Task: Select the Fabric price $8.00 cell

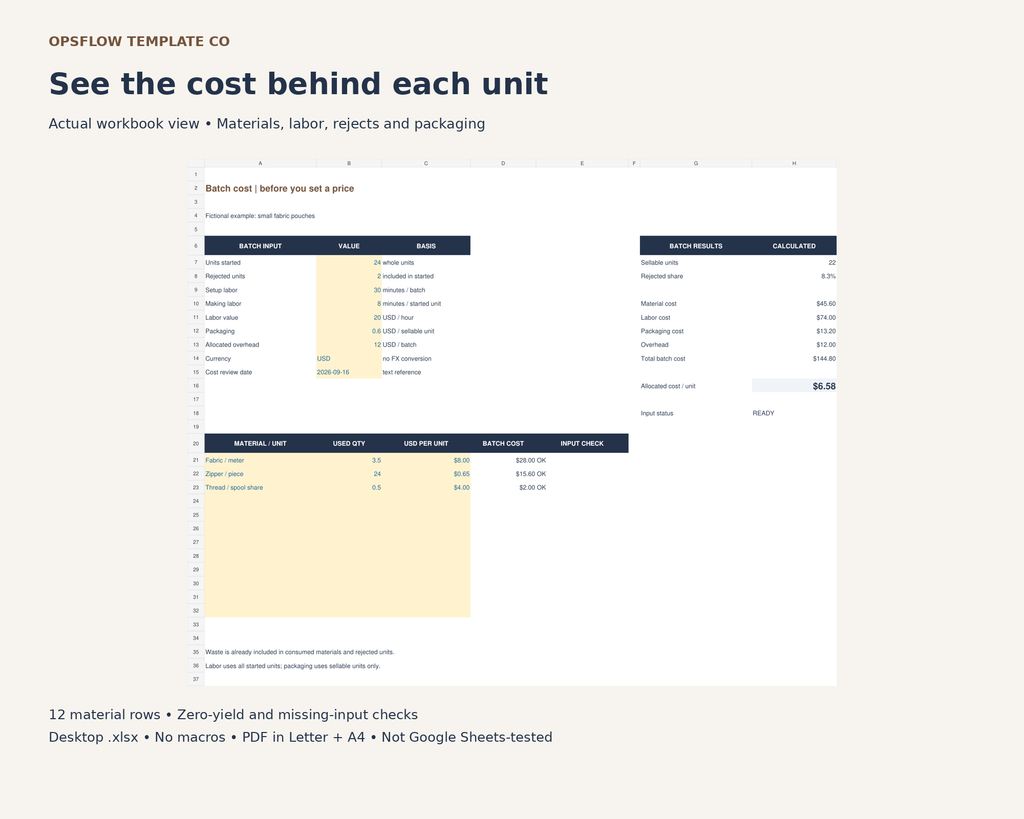Action: click(x=426, y=460)
